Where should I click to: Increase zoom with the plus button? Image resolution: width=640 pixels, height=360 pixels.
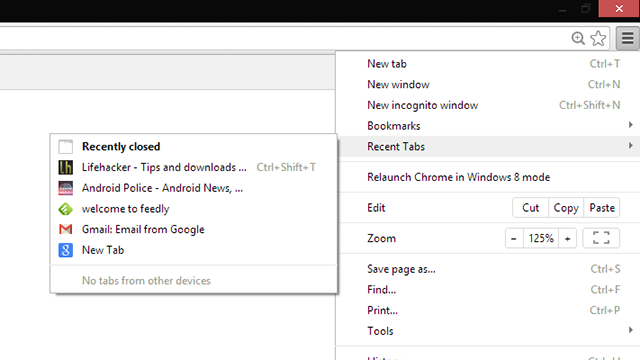pyautogui.click(x=567, y=238)
